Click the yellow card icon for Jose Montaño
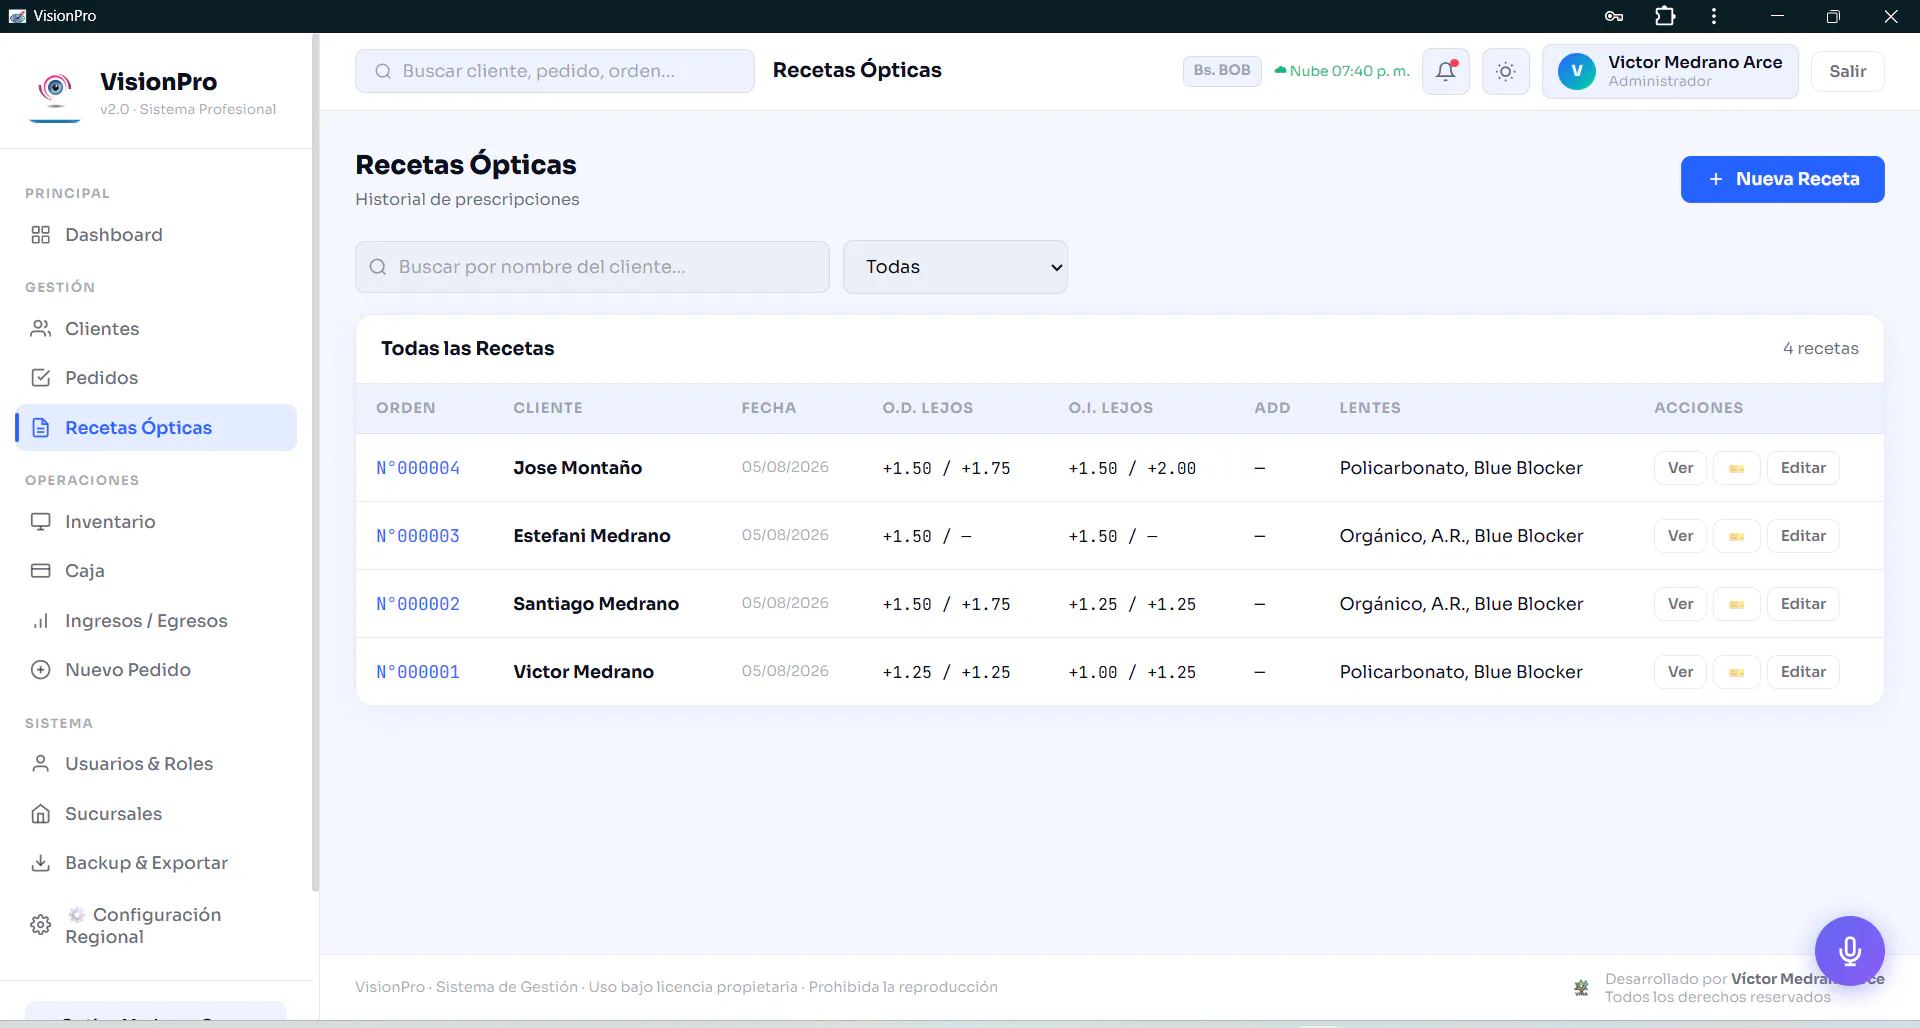 (1737, 468)
